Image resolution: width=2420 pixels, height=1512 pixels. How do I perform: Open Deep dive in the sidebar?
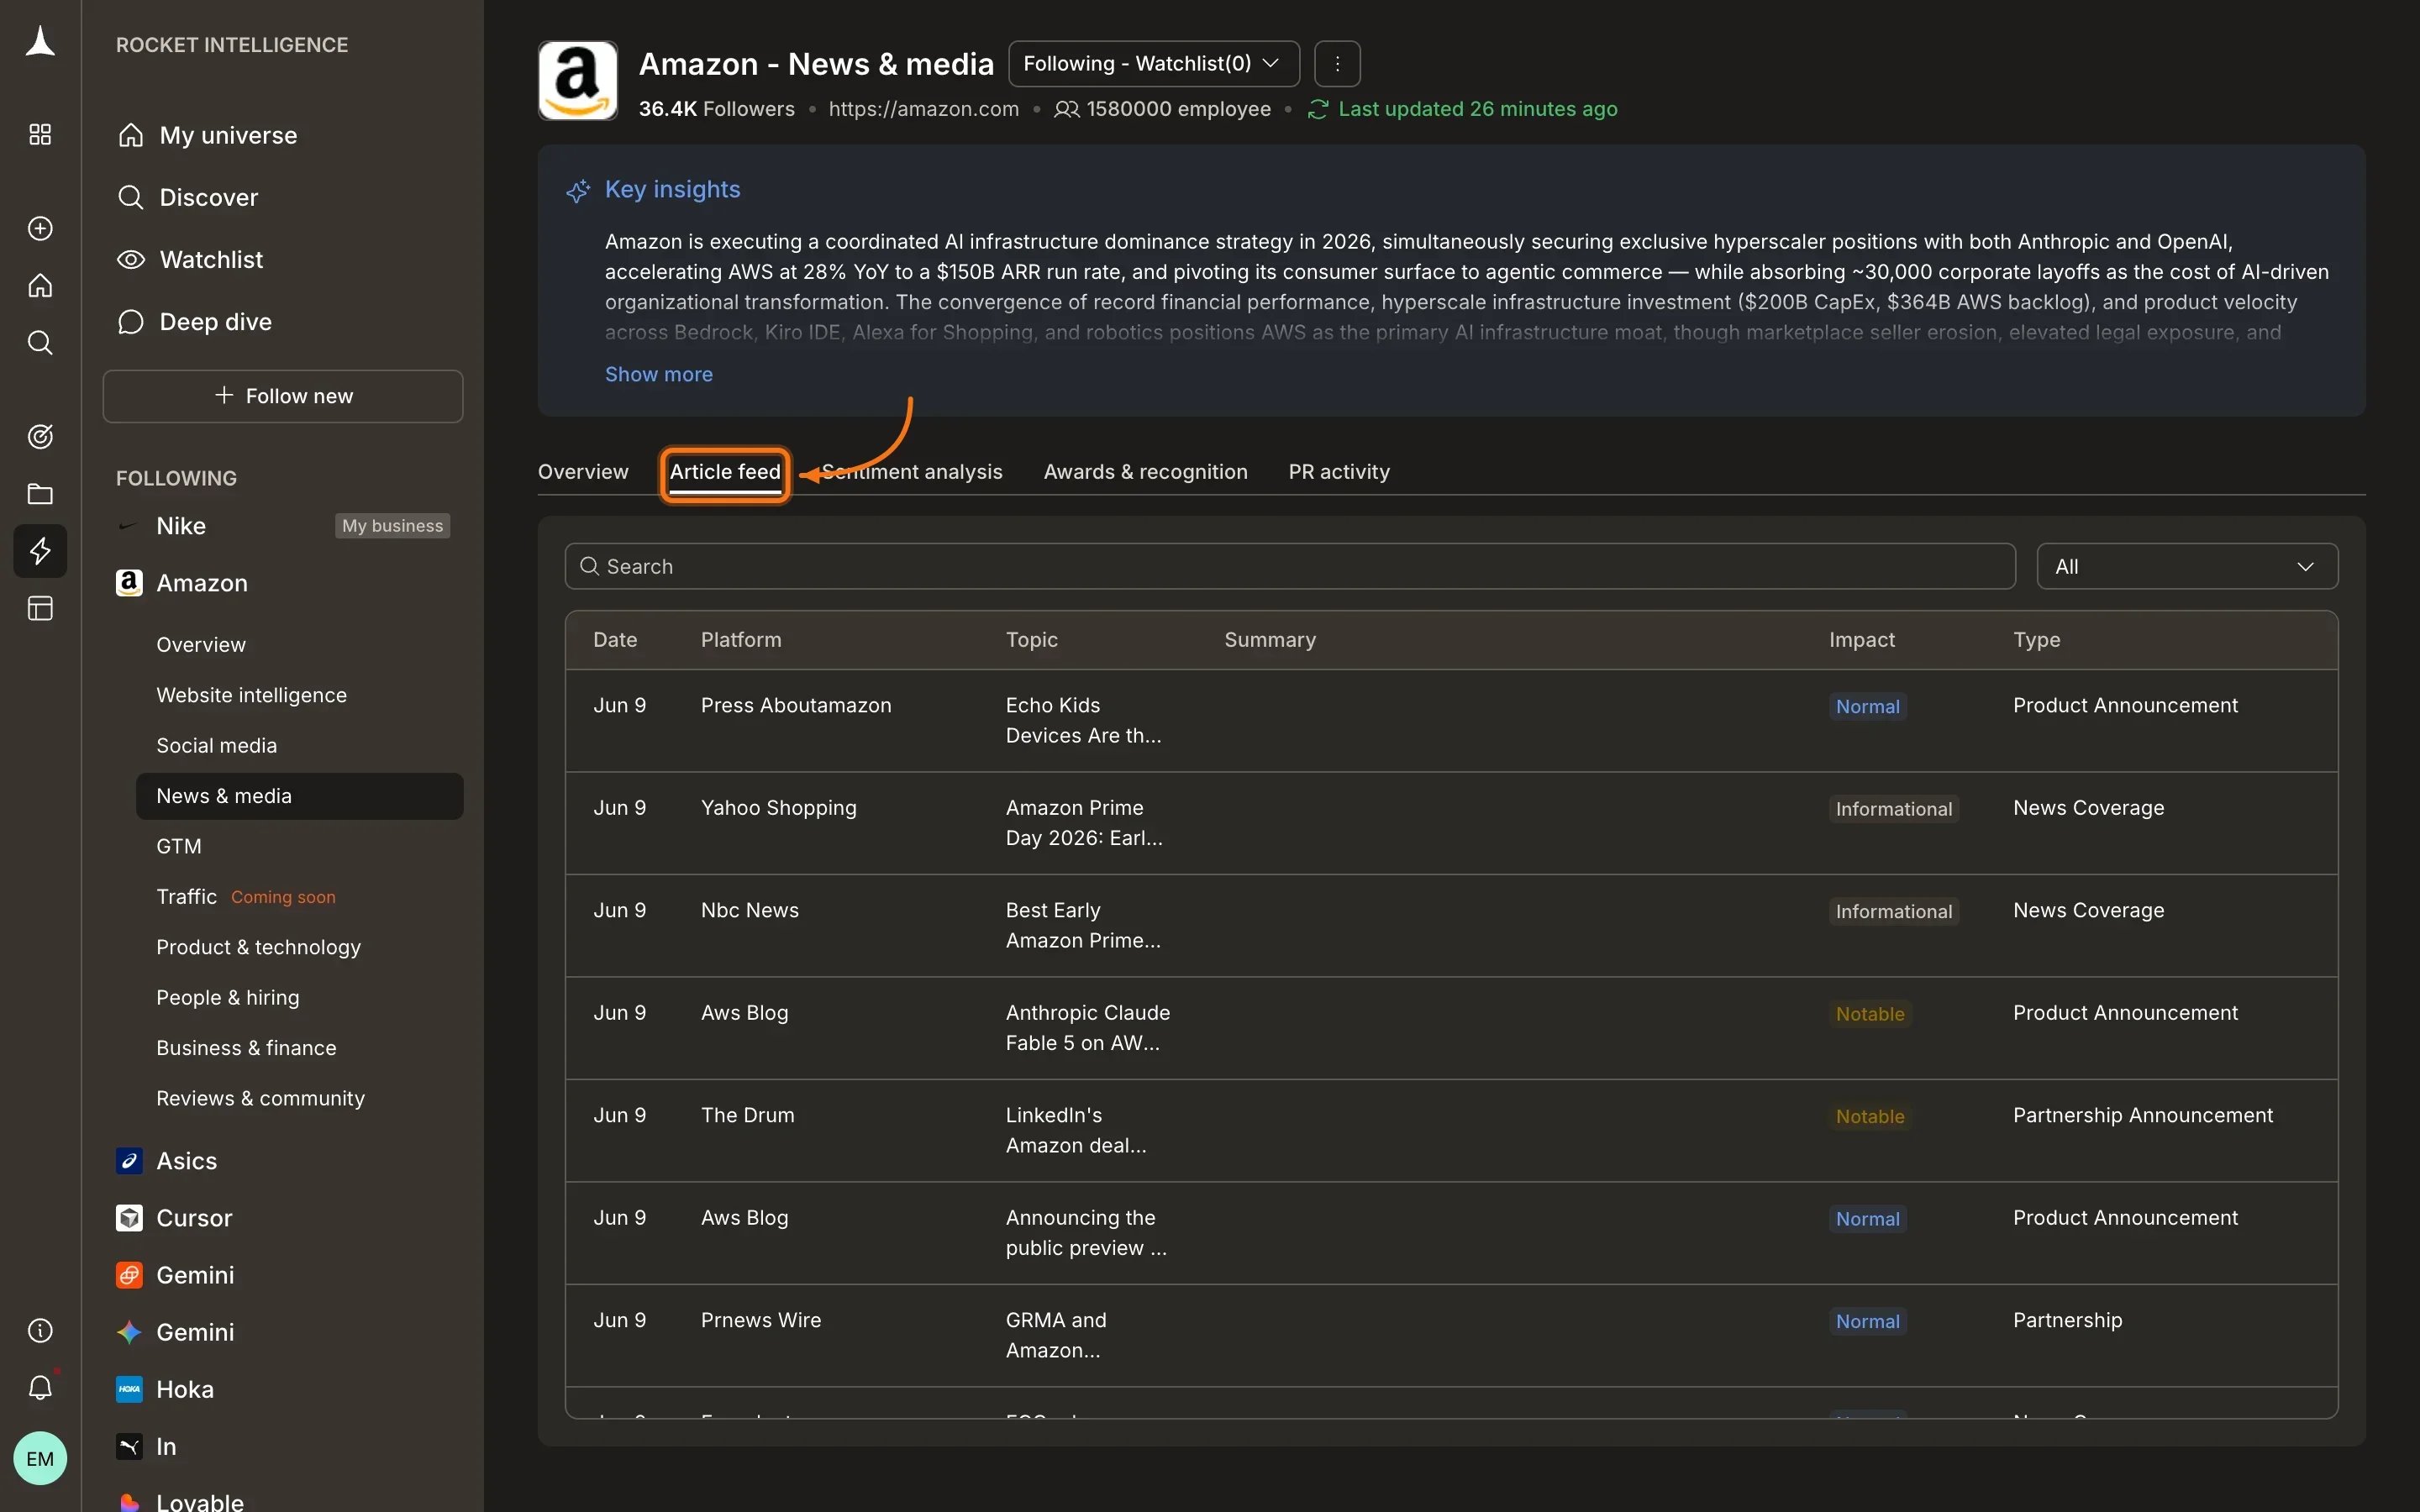215,321
